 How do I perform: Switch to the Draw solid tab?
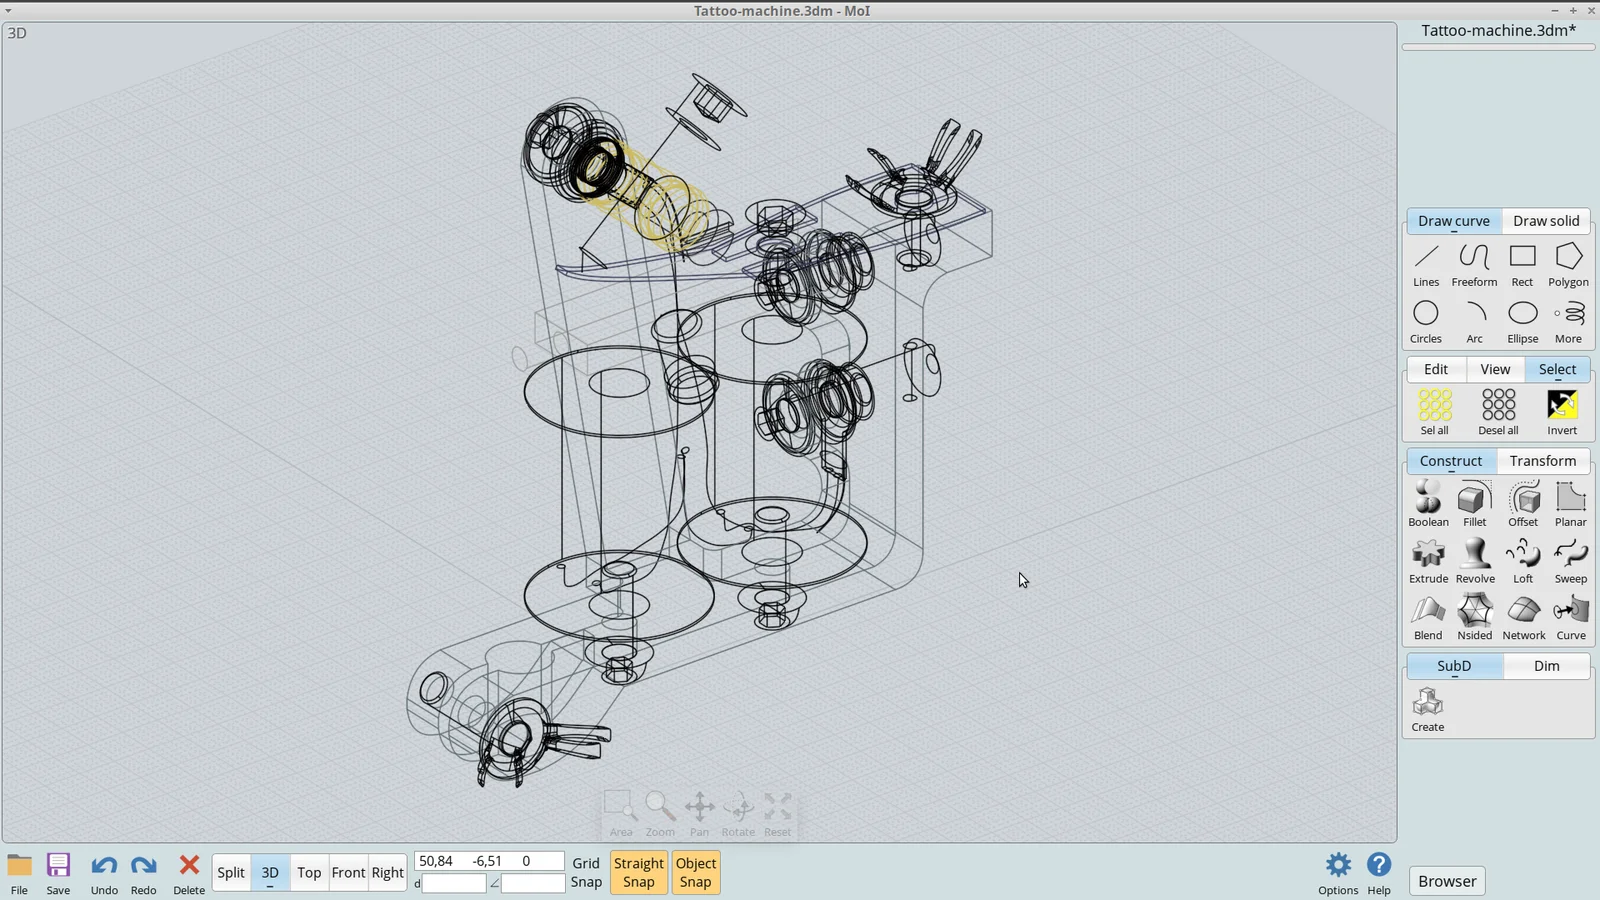pyautogui.click(x=1546, y=221)
